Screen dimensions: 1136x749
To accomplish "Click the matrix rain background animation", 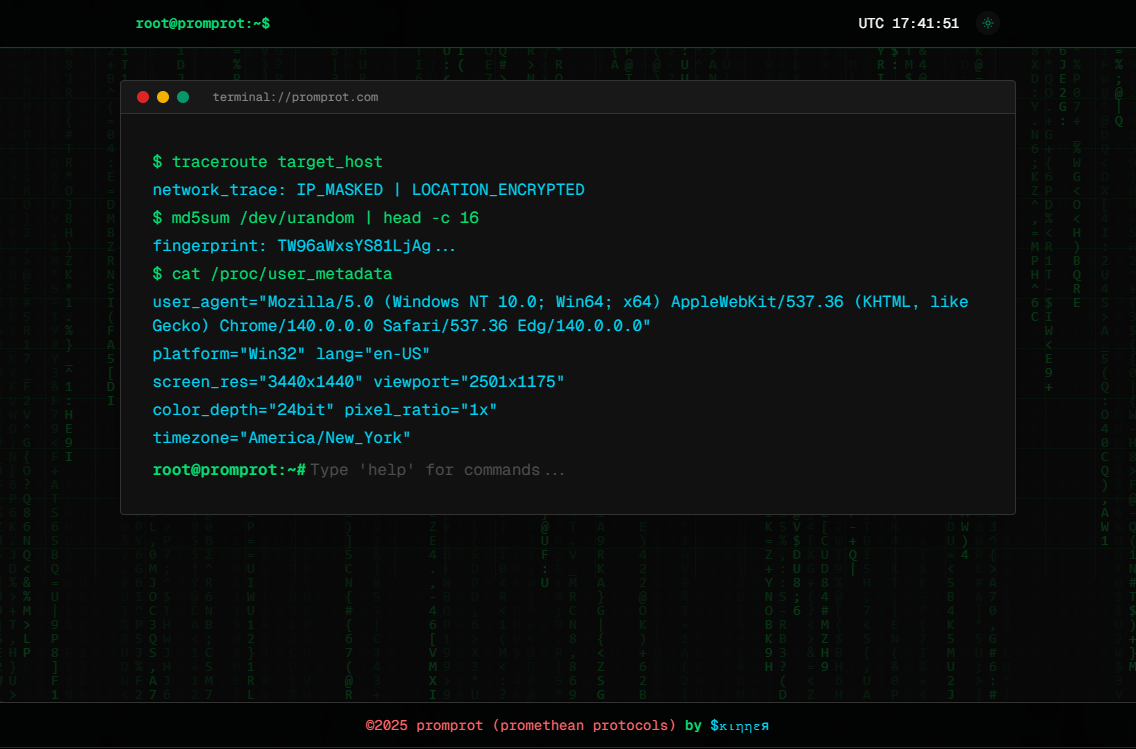I will click(x=60, y=600).
